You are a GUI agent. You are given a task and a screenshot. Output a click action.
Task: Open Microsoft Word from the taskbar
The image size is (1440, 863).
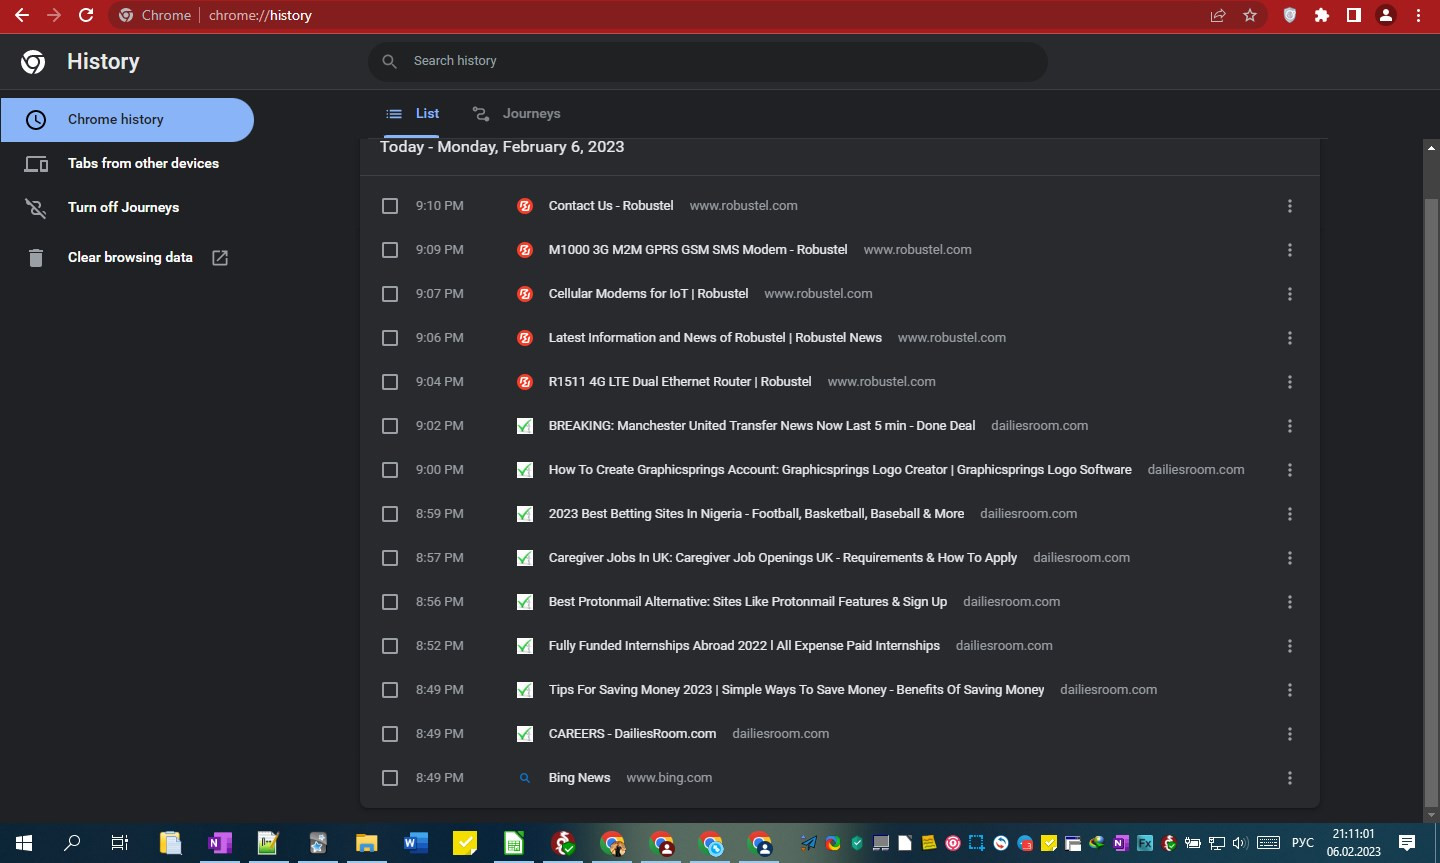coord(415,843)
